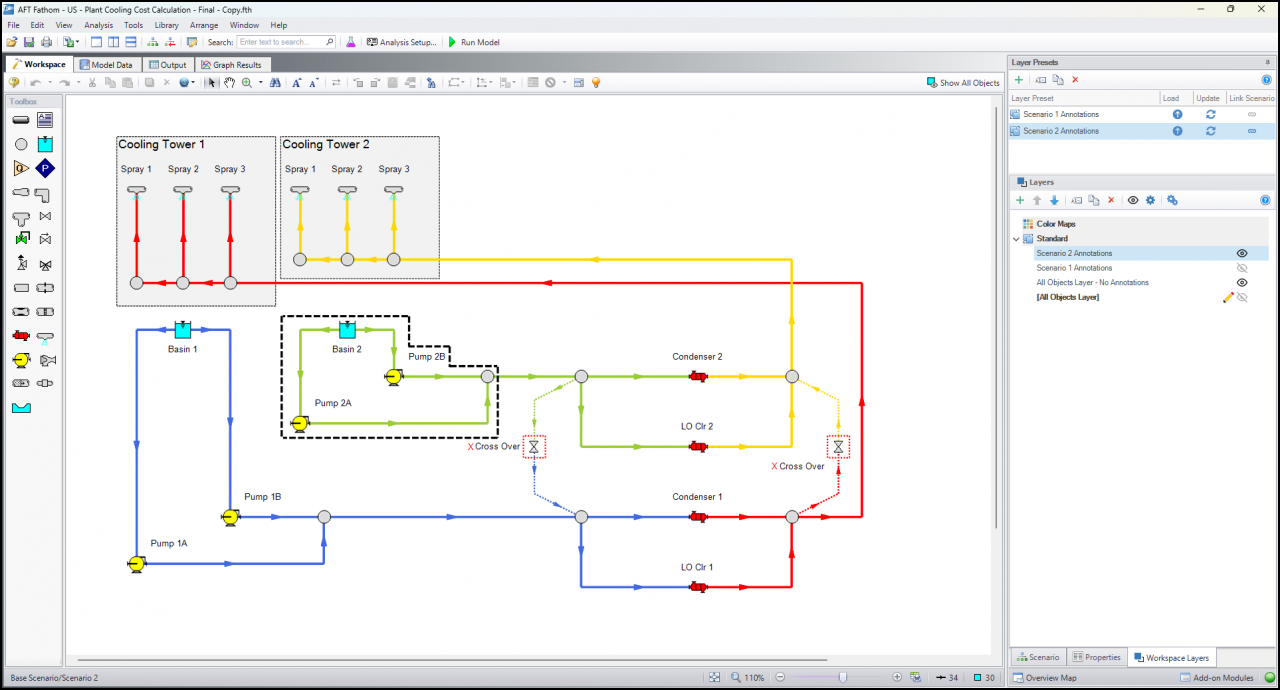Open the Scenario panel tab
The height and width of the screenshot is (690, 1280).
(1037, 657)
